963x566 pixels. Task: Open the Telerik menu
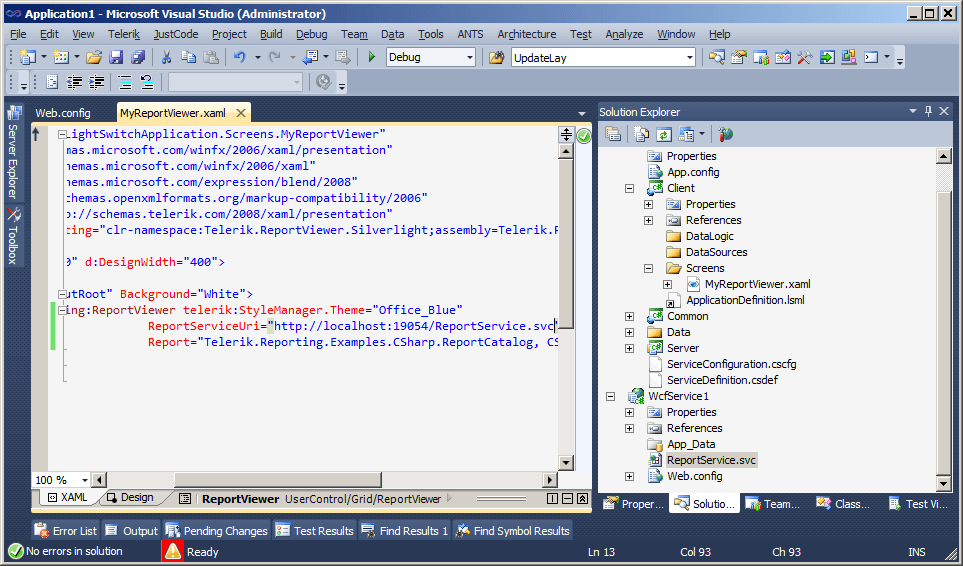[x=124, y=34]
